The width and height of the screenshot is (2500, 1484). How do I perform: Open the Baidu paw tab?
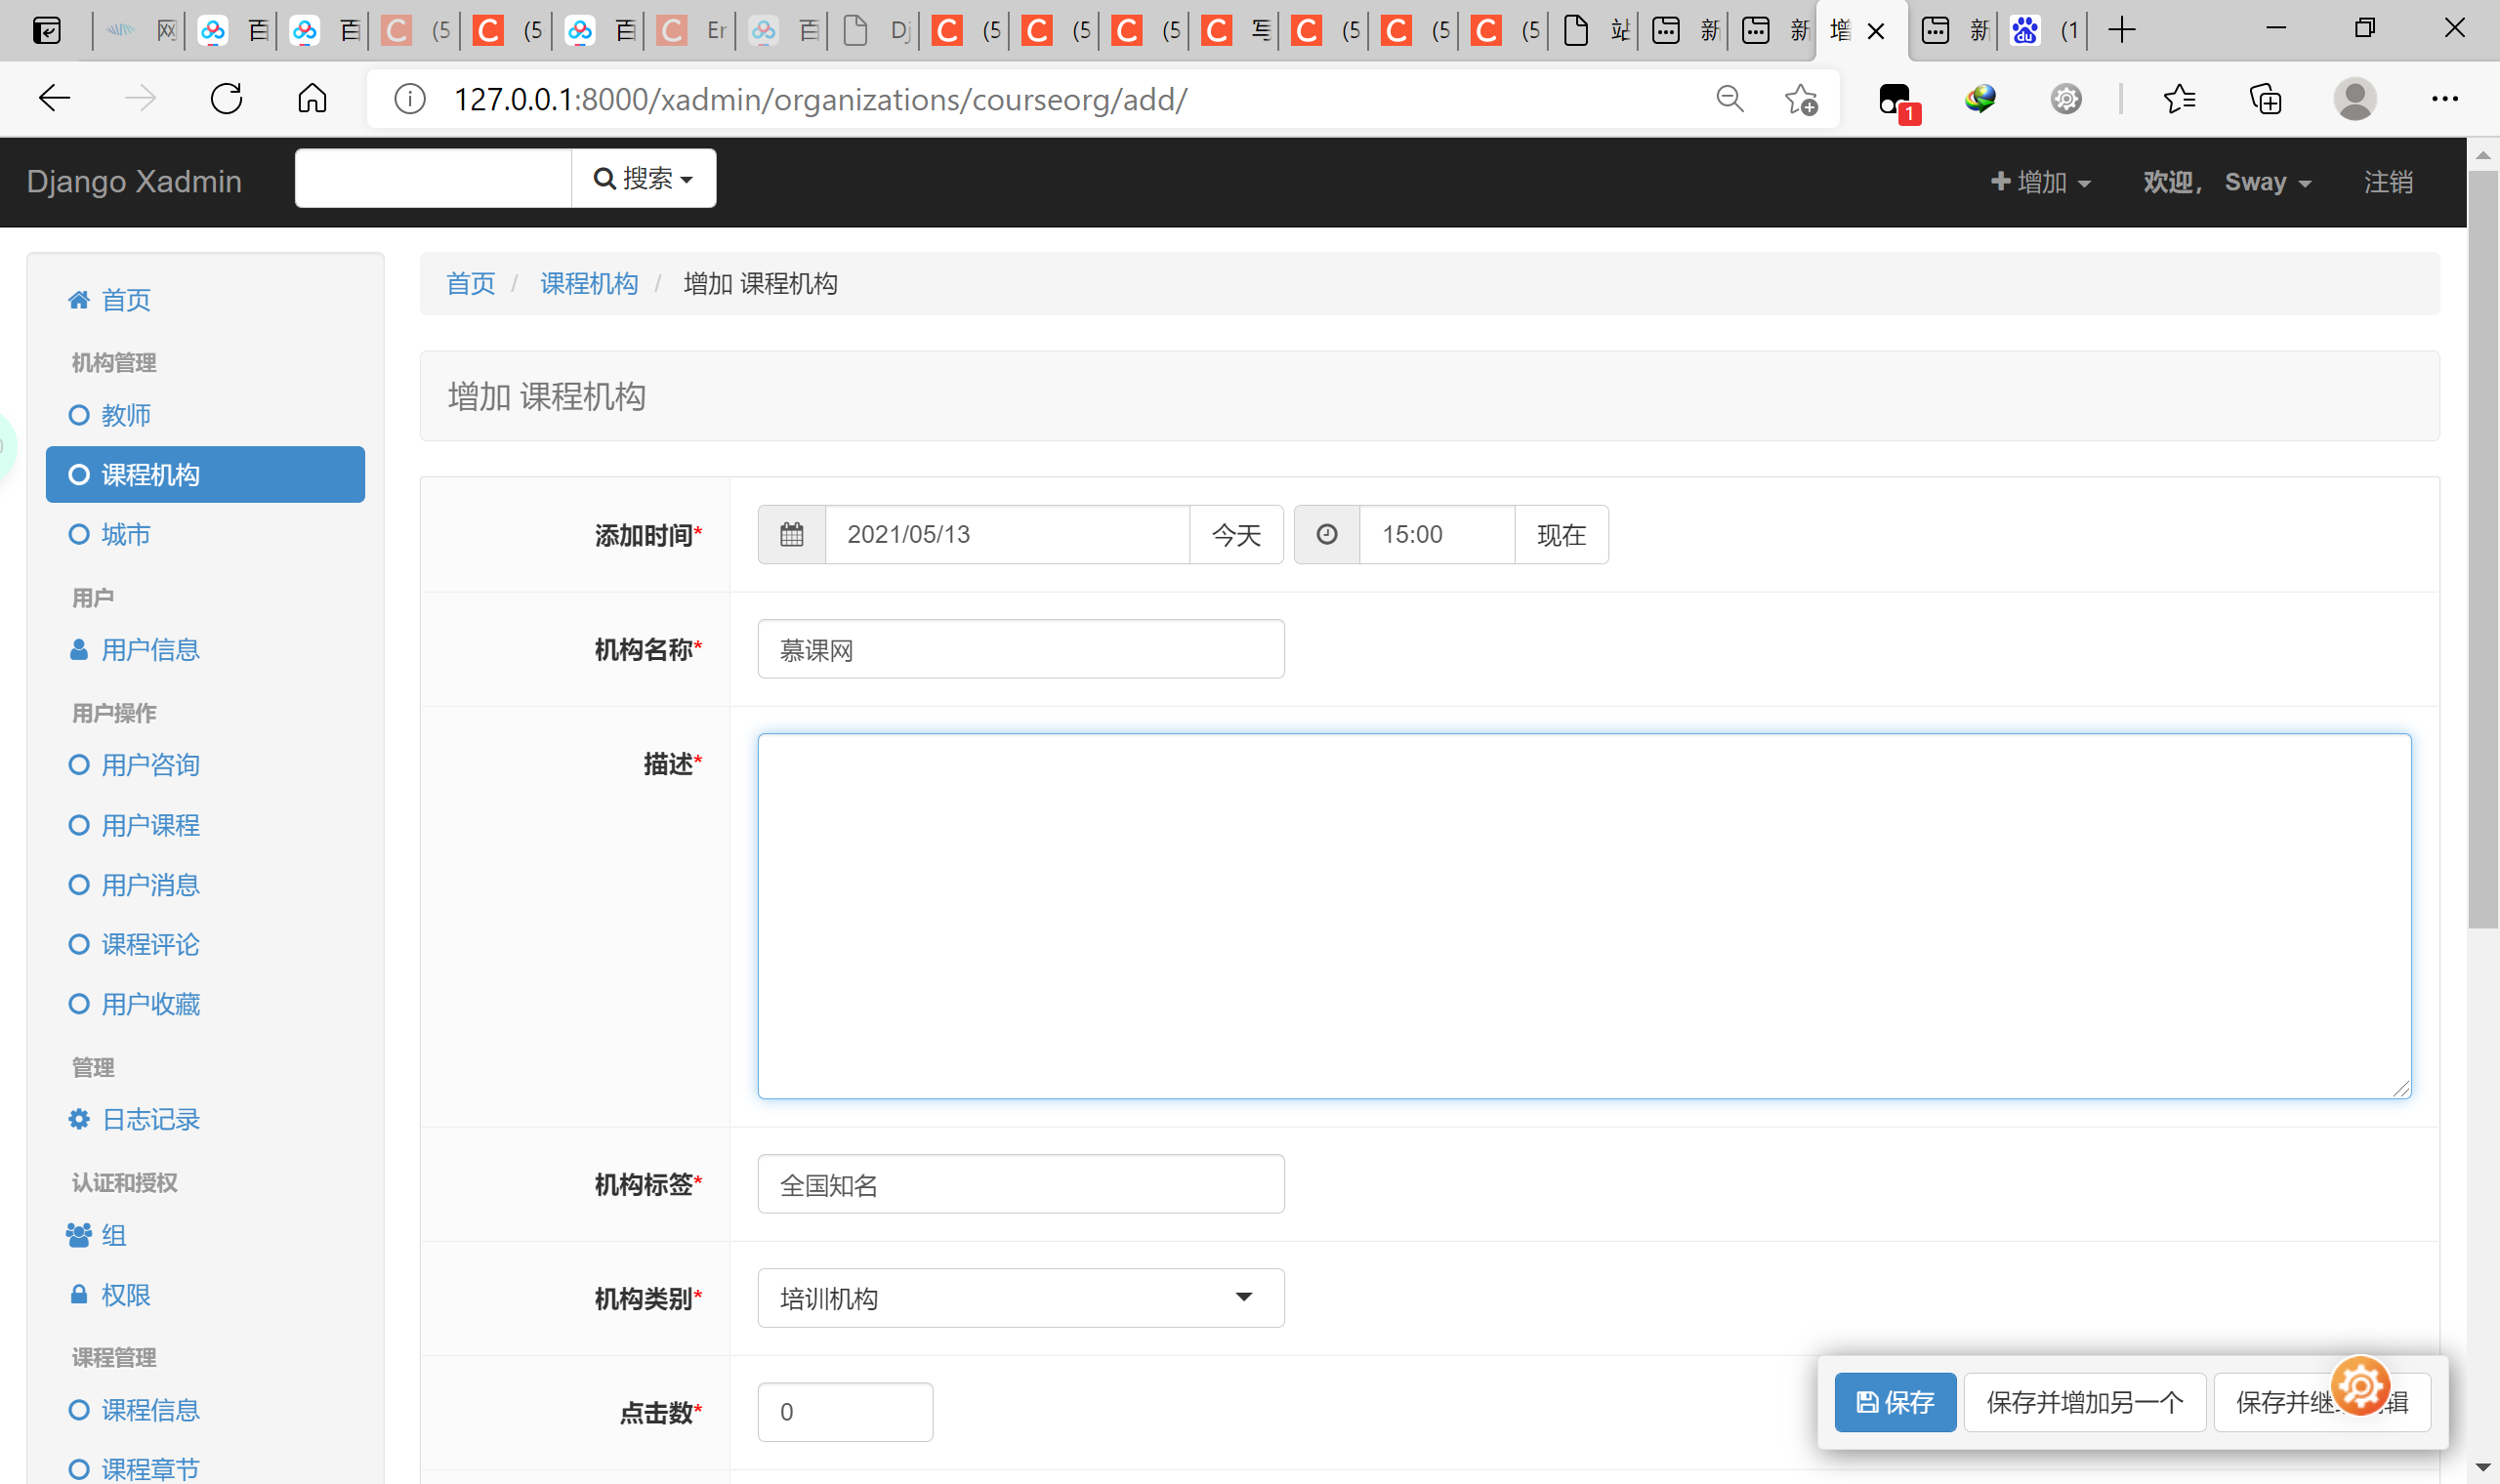pos(2045,31)
